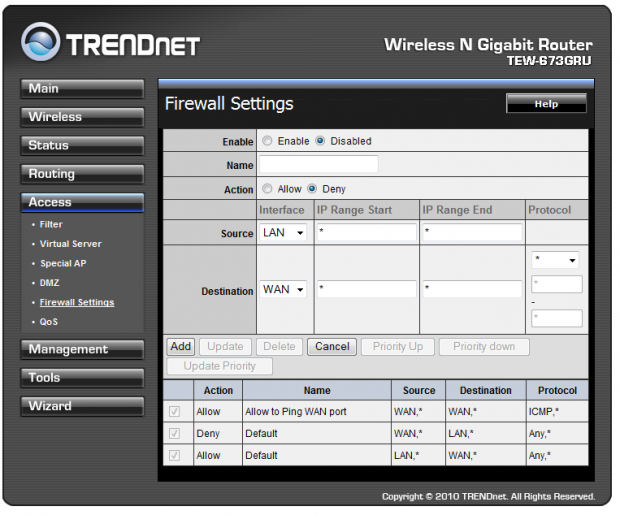Go to the Special AP page

[63, 263]
